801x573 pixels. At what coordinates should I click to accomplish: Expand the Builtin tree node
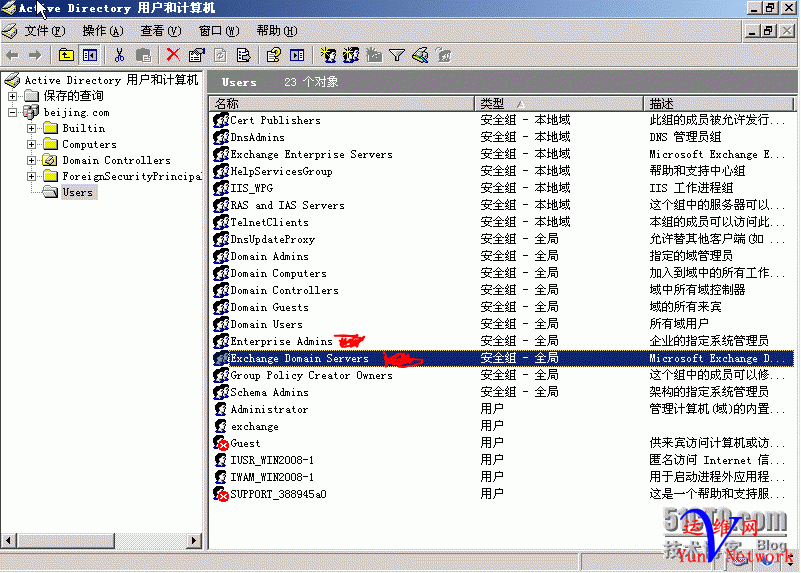click(32, 128)
